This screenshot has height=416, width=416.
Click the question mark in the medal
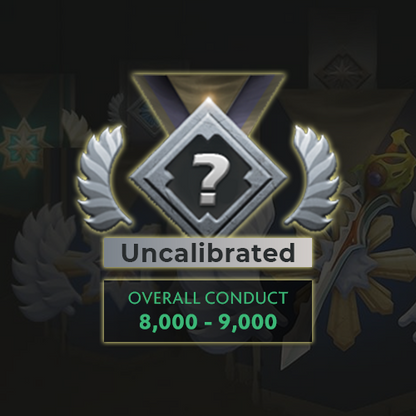pyautogui.click(x=209, y=178)
